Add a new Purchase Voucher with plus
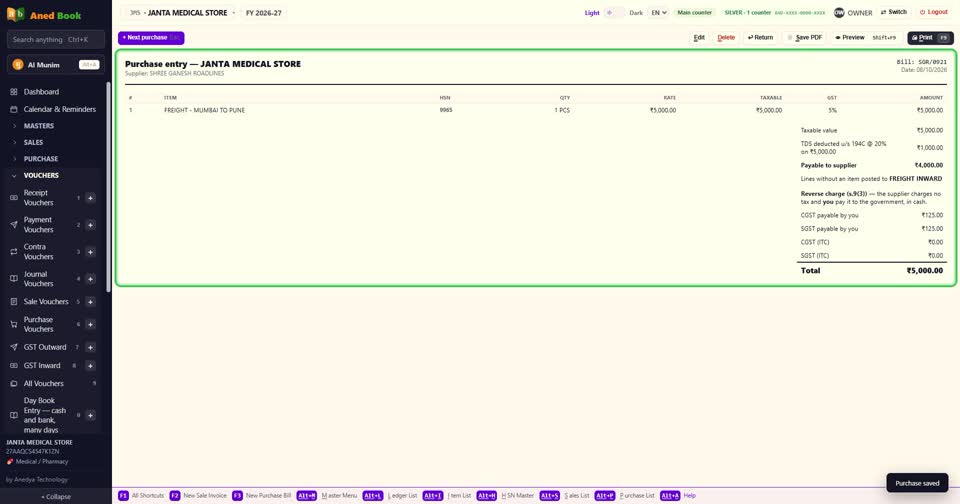This screenshot has height=504, width=960. (90, 324)
